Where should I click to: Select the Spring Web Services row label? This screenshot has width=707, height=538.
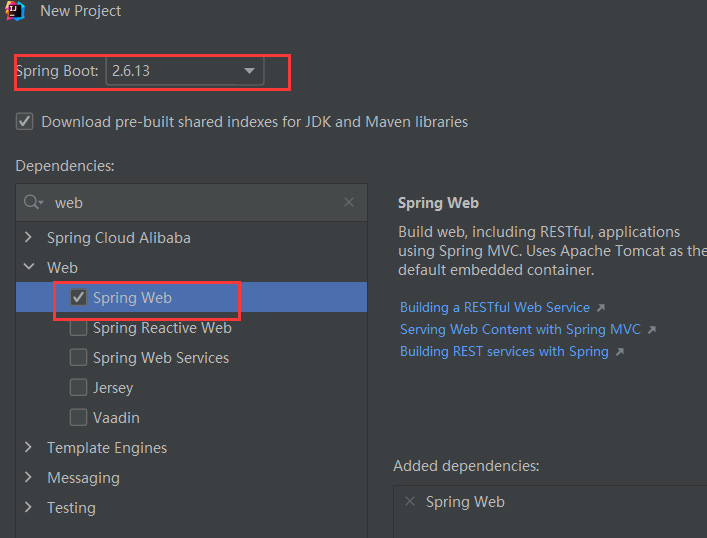(161, 358)
